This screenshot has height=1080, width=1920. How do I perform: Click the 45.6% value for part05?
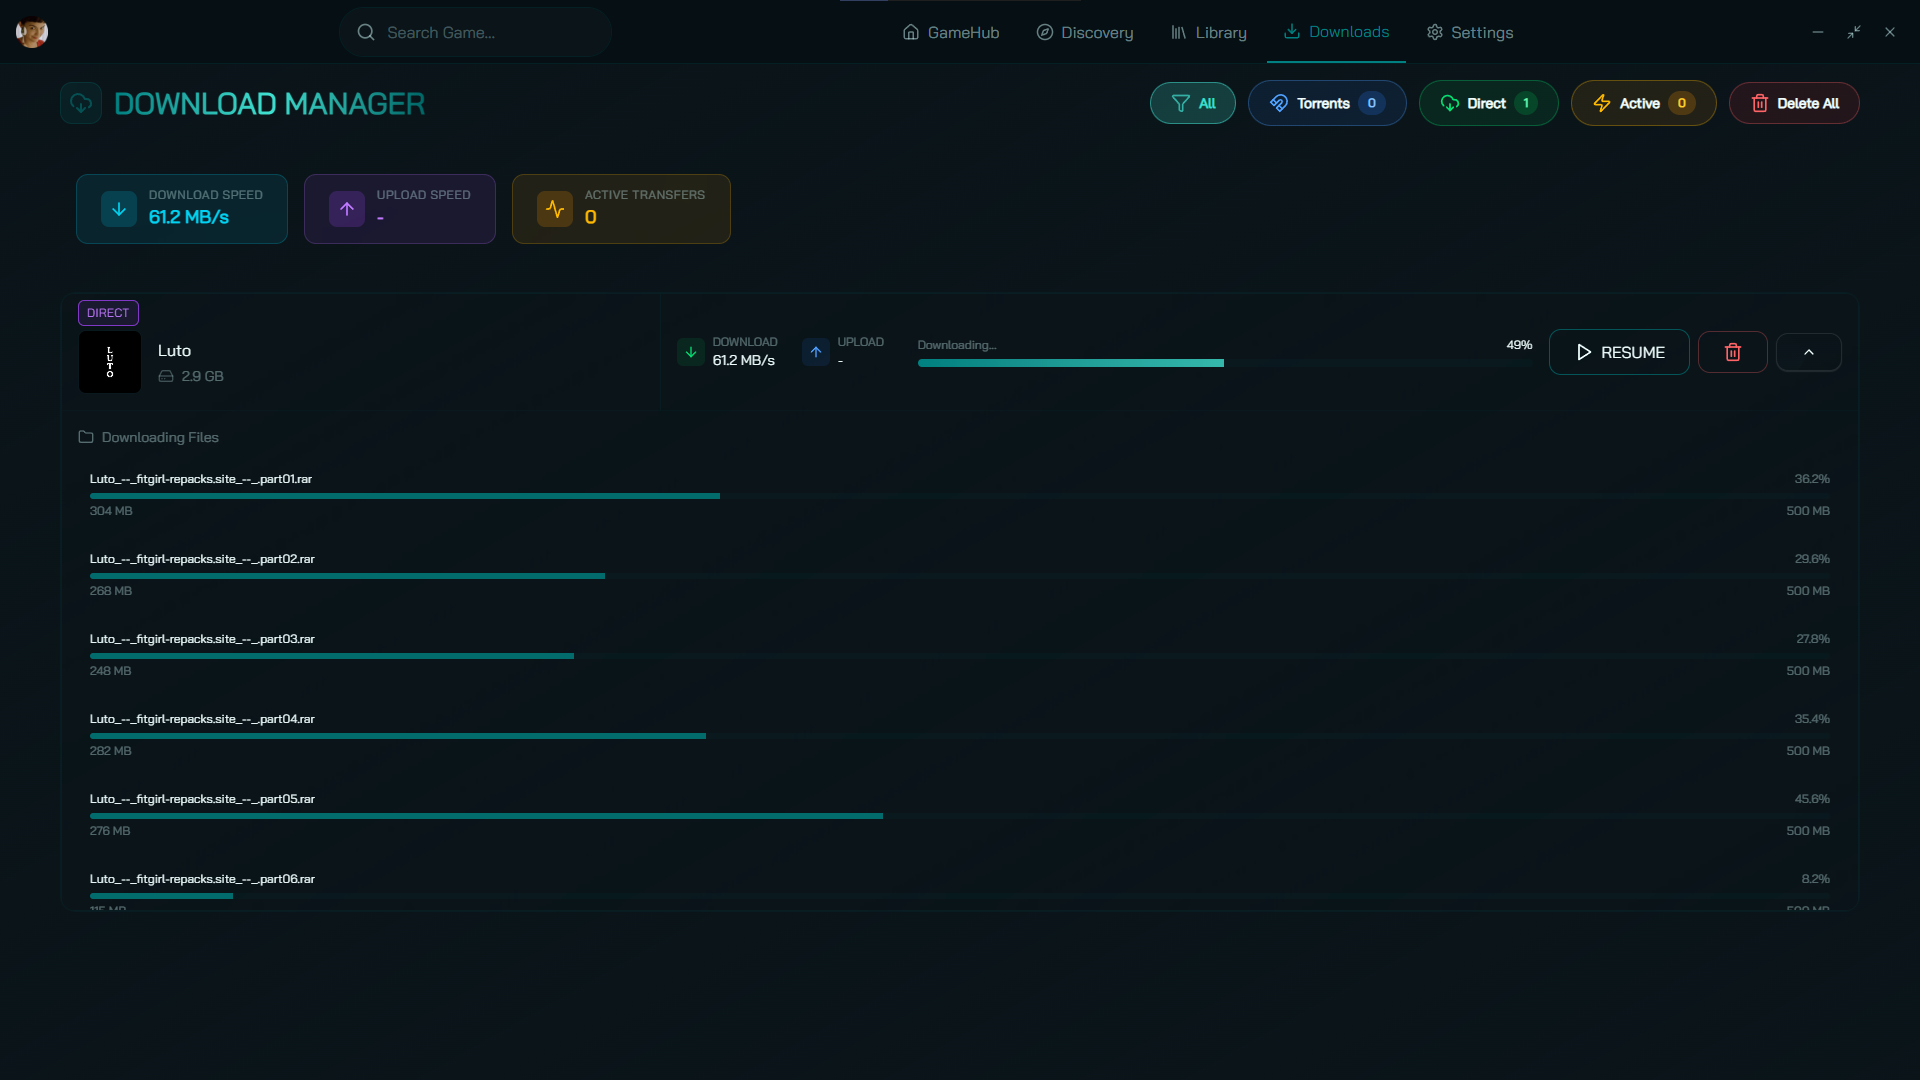pos(1812,799)
